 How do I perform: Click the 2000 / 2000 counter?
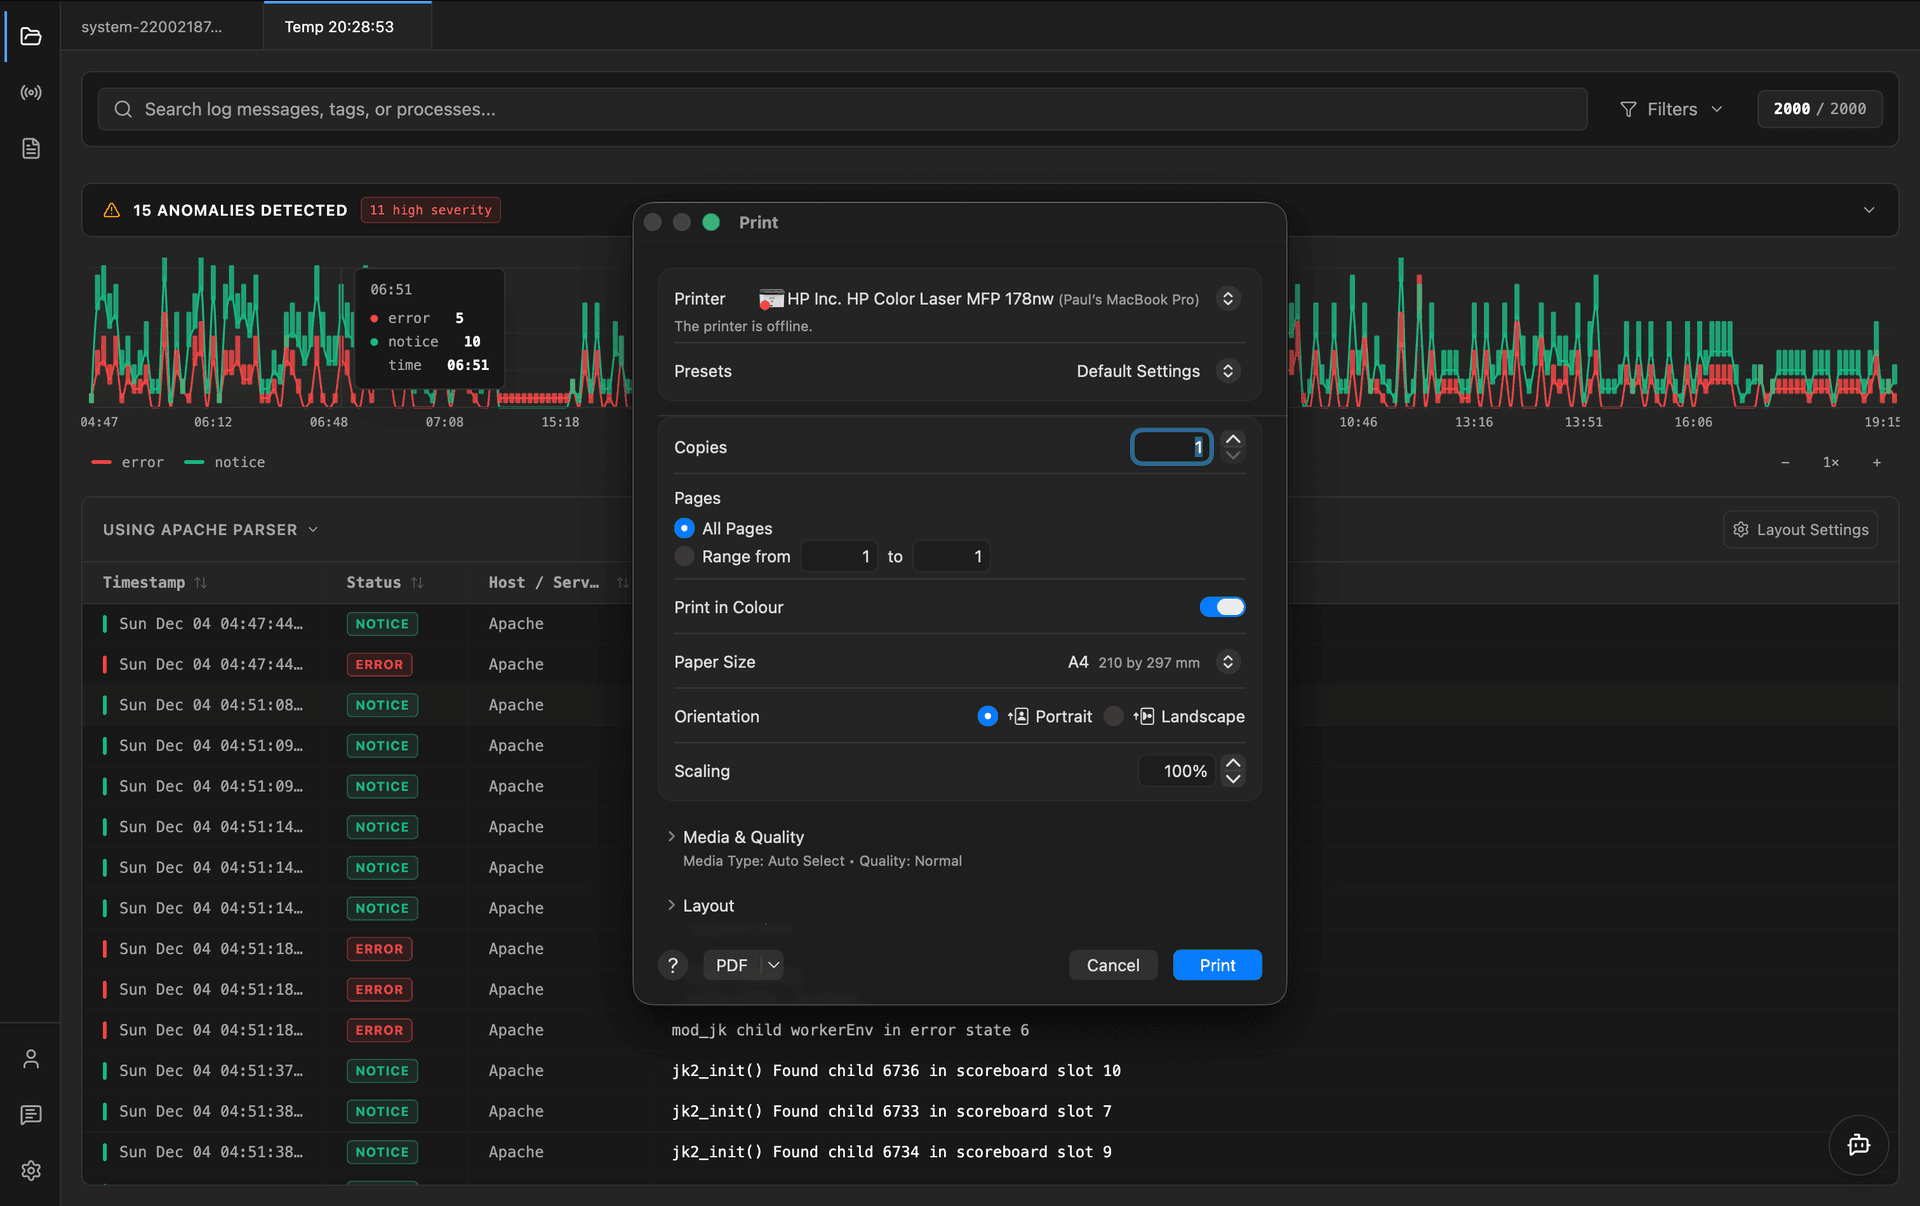click(1819, 109)
